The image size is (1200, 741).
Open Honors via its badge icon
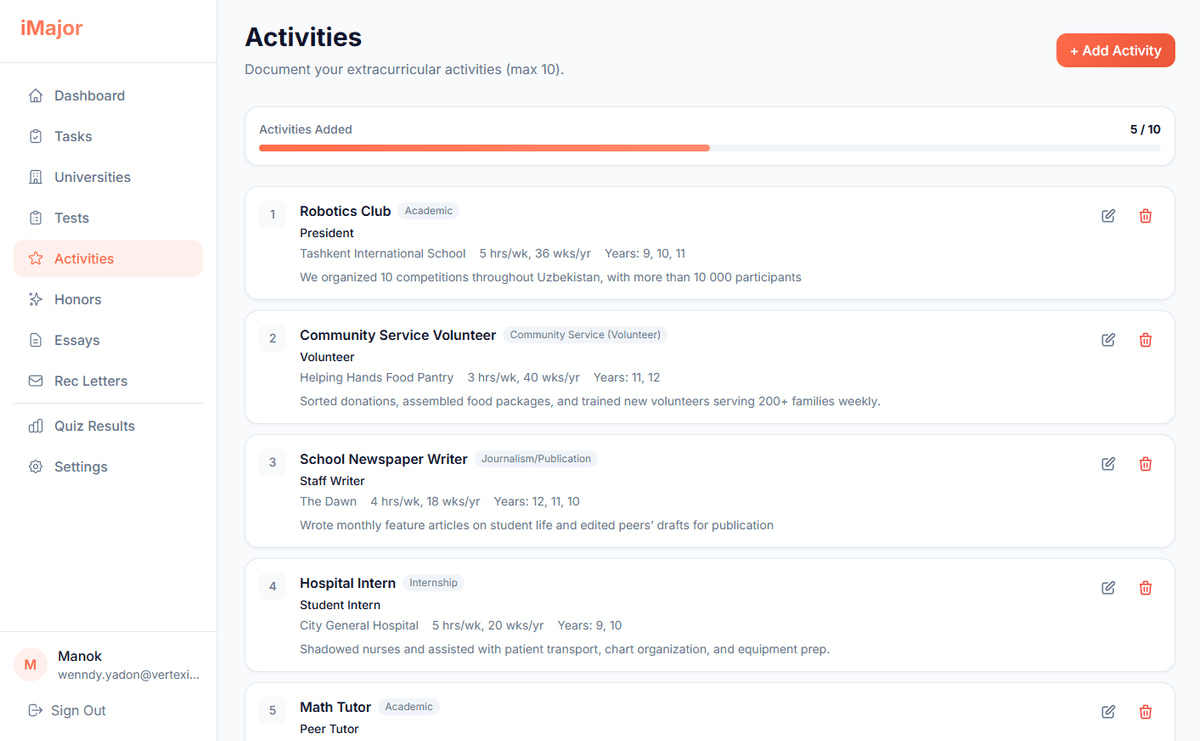click(x=33, y=299)
